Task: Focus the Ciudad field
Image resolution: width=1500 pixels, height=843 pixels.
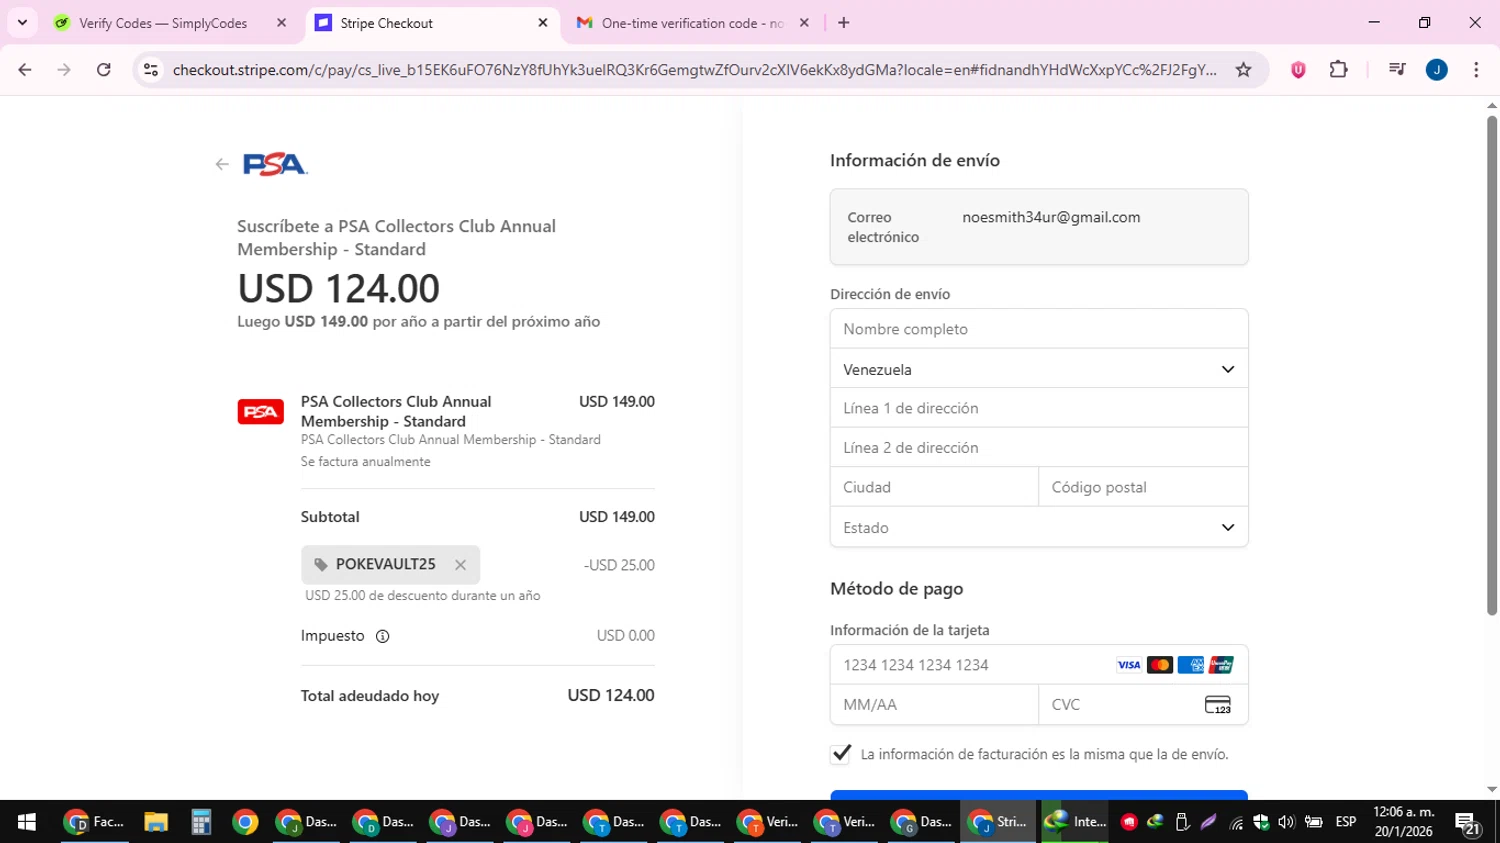Action: [x=934, y=487]
